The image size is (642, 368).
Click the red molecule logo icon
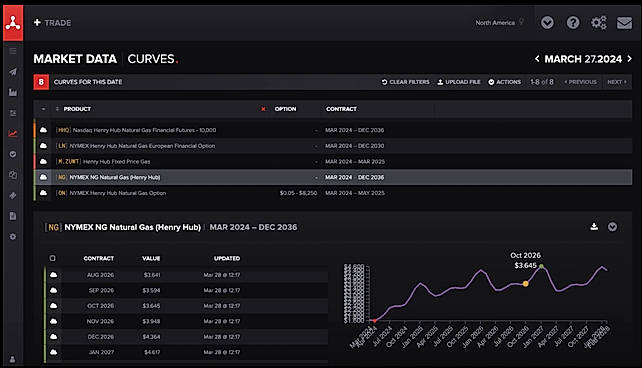13,23
